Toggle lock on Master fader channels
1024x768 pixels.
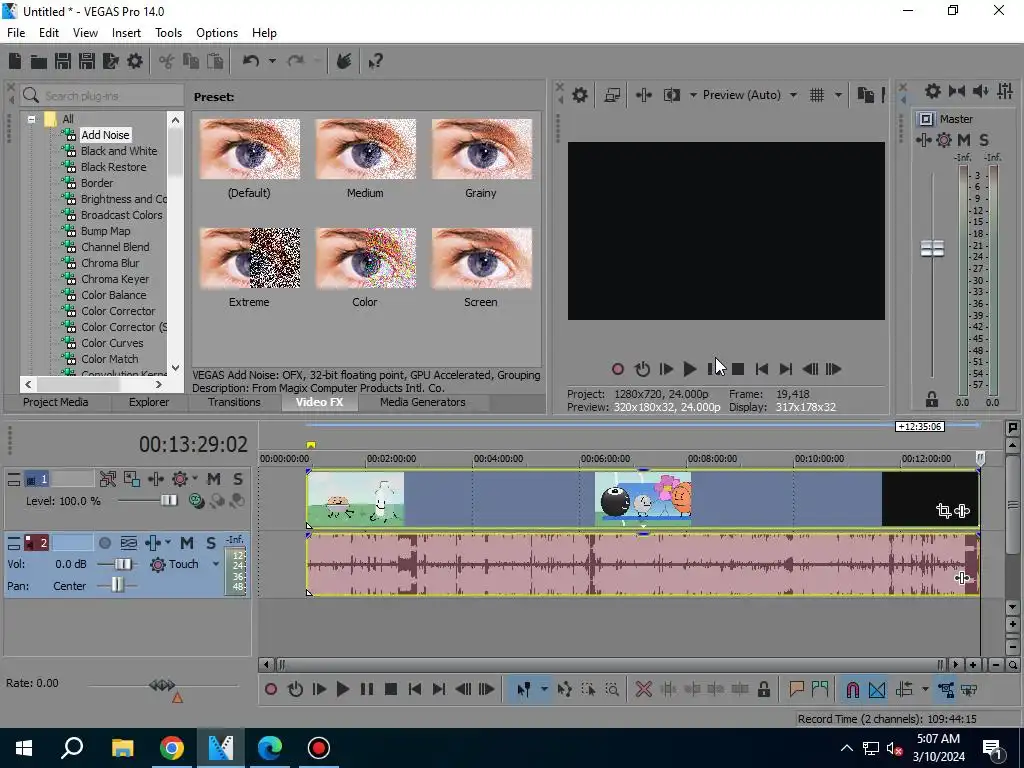(932, 399)
